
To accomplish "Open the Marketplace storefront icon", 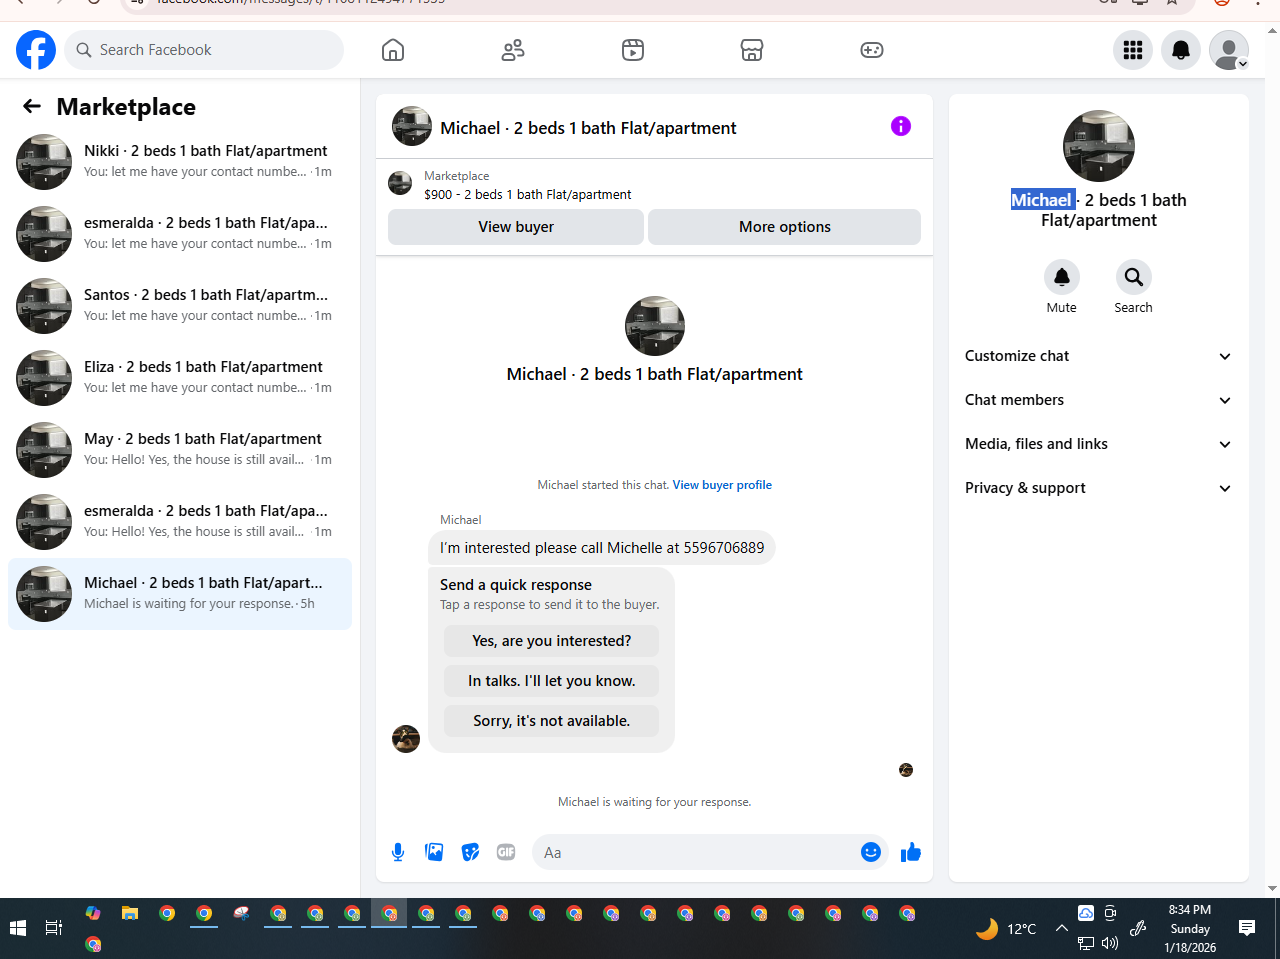I will [752, 50].
